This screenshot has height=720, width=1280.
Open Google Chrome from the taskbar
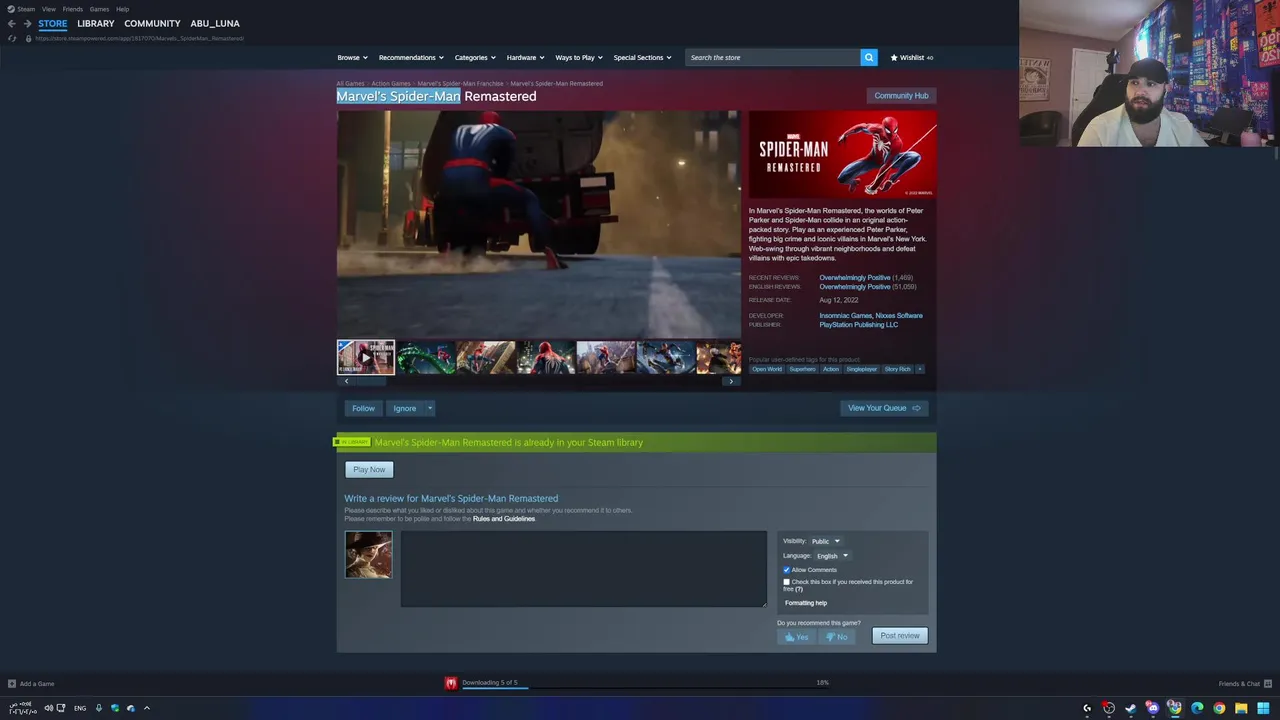click(1219, 708)
